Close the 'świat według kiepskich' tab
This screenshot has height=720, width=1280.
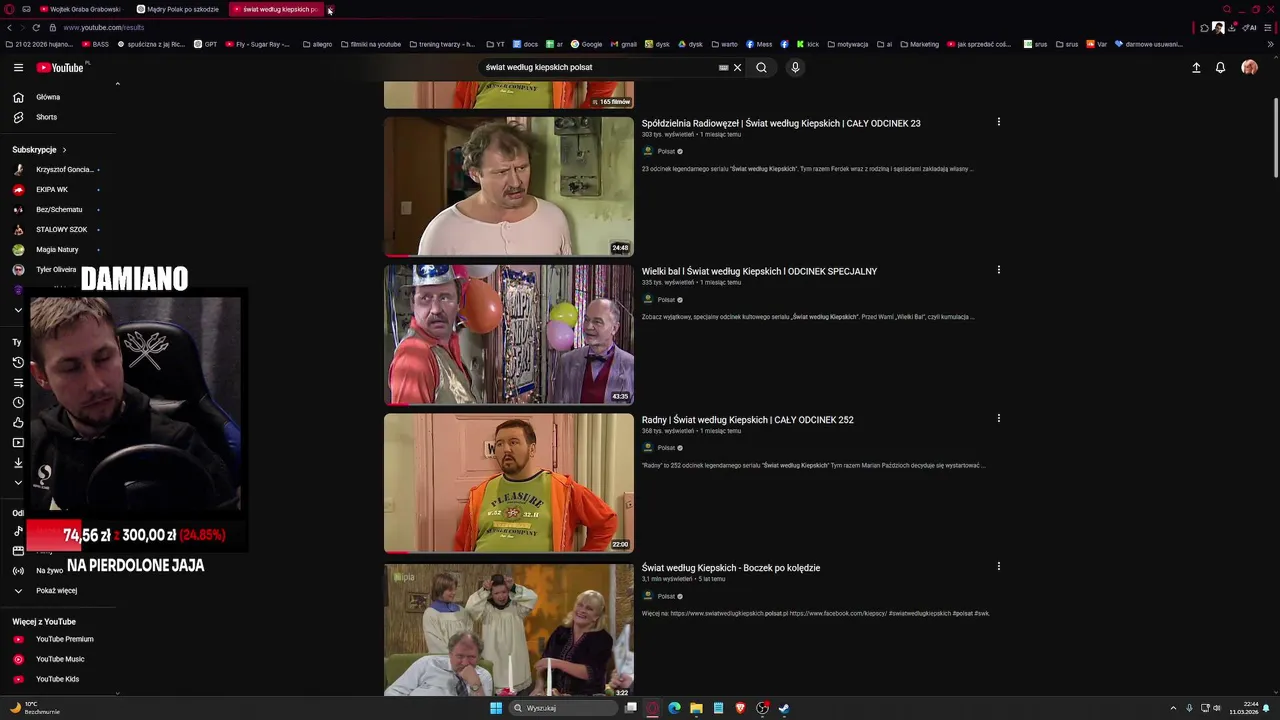(330, 10)
